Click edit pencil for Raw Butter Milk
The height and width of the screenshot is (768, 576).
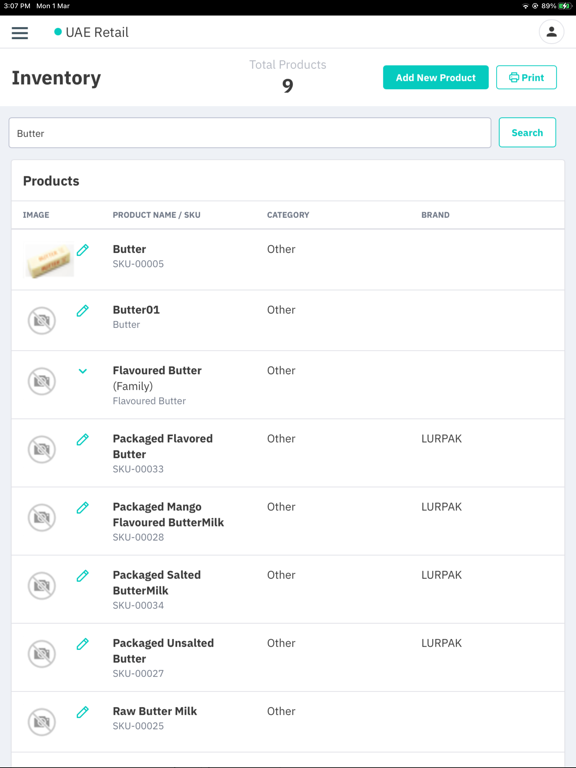(x=83, y=712)
